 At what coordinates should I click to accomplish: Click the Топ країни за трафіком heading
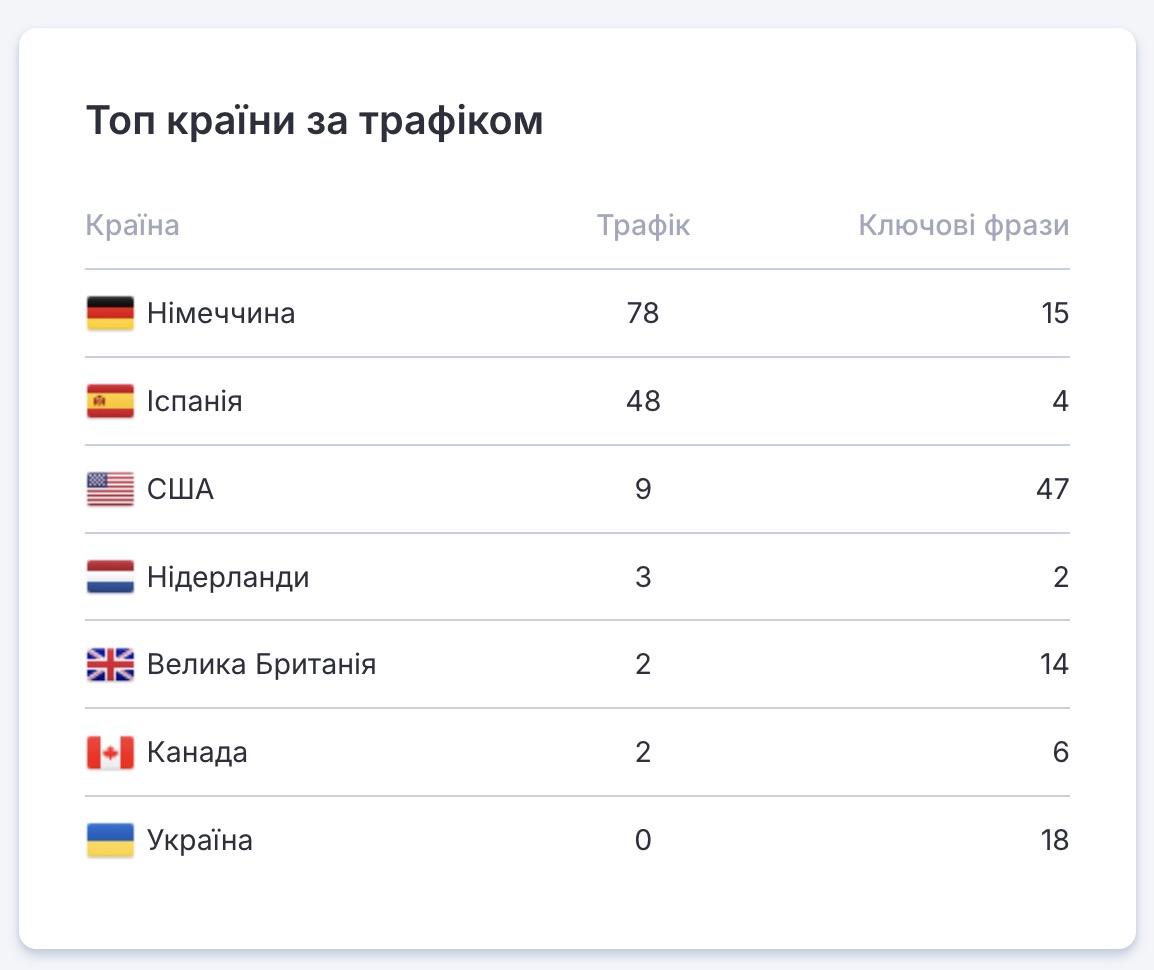[315, 122]
